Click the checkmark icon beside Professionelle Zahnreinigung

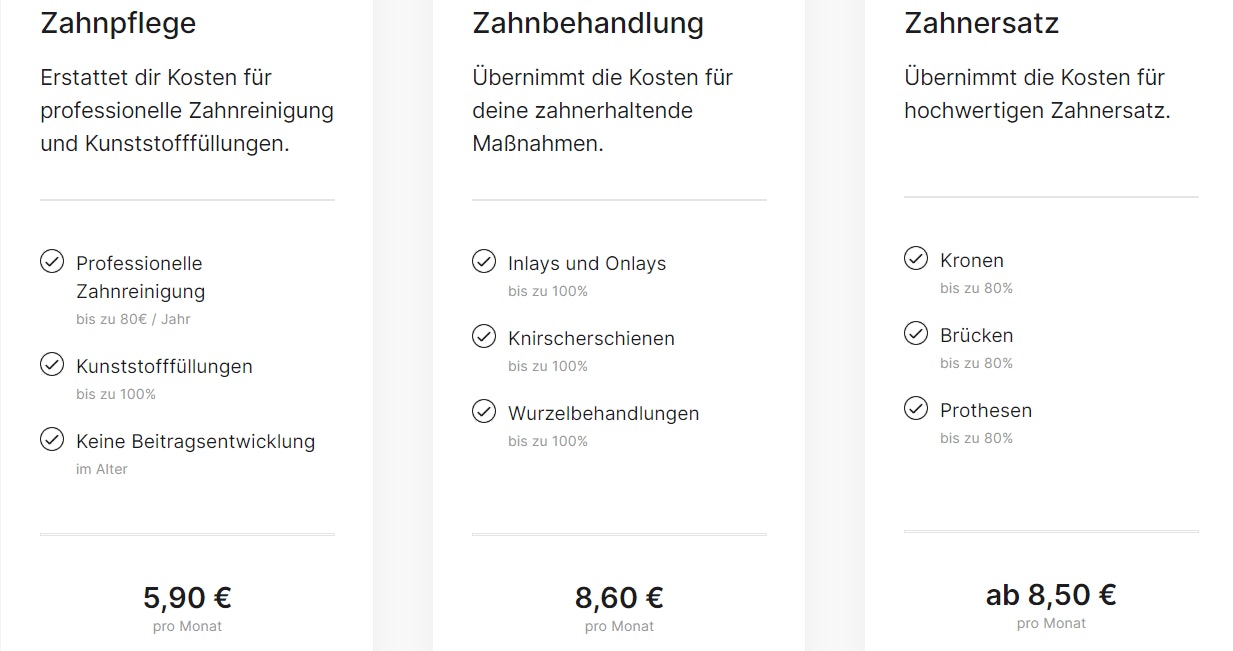click(52, 262)
